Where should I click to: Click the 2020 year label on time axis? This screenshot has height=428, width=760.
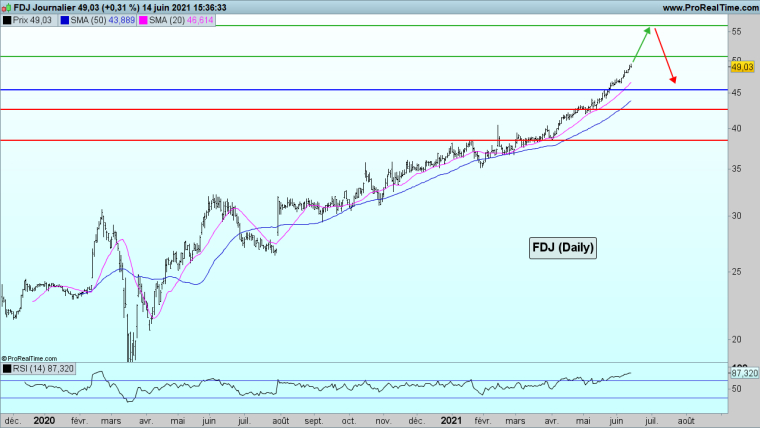pos(44,421)
